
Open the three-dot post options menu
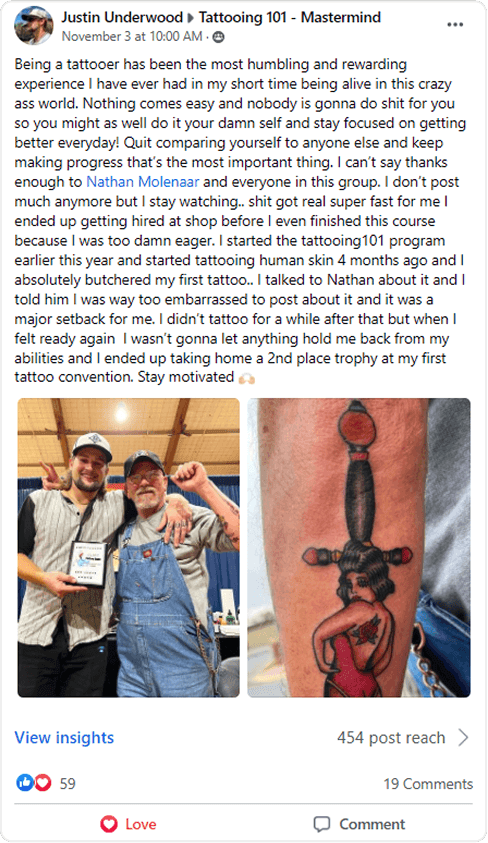click(x=455, y=25)
